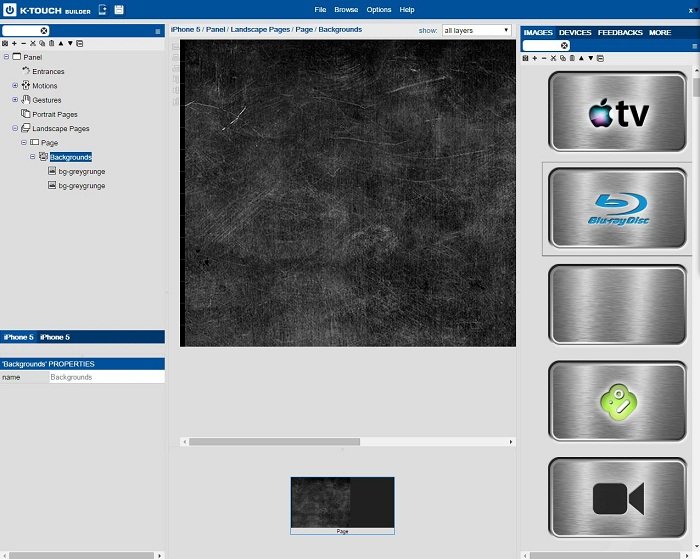Expand the Gestures tree node
Viewport: 700px width, 559px height.
15,100
